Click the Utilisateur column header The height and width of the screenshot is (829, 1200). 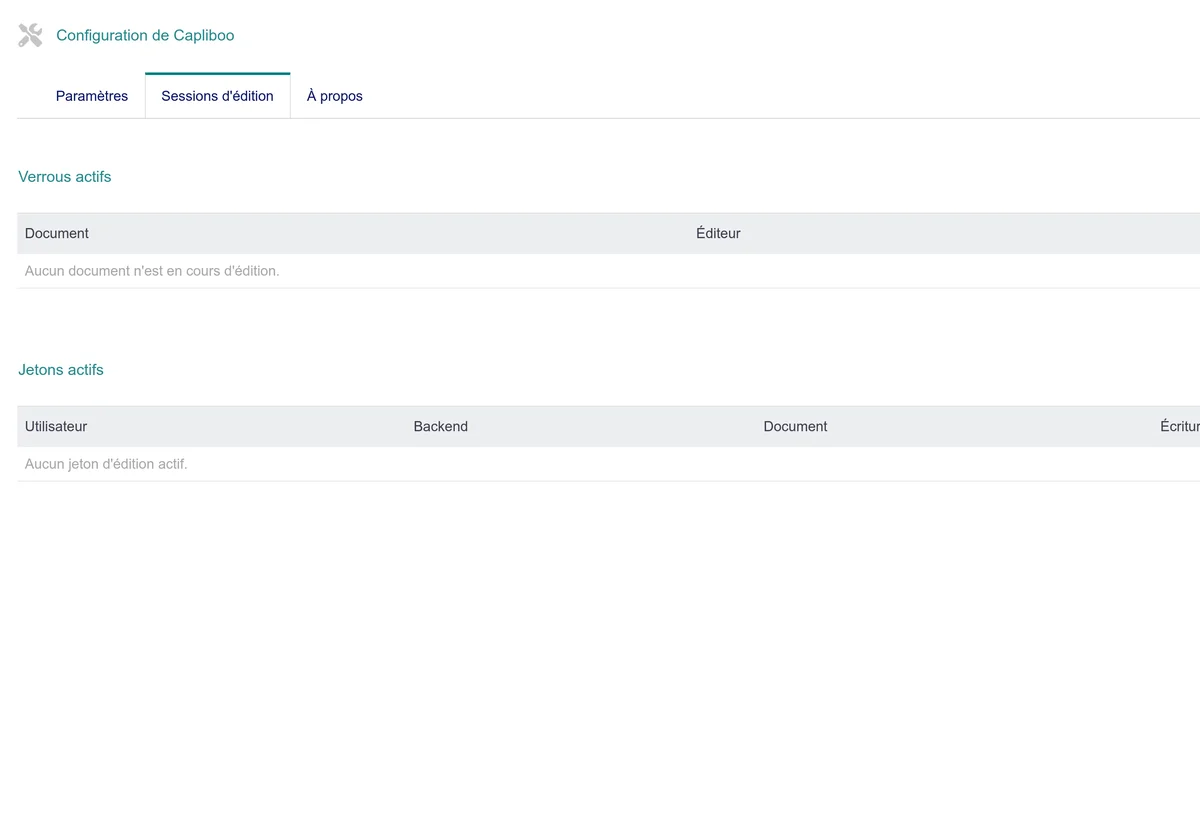[56, 426]
